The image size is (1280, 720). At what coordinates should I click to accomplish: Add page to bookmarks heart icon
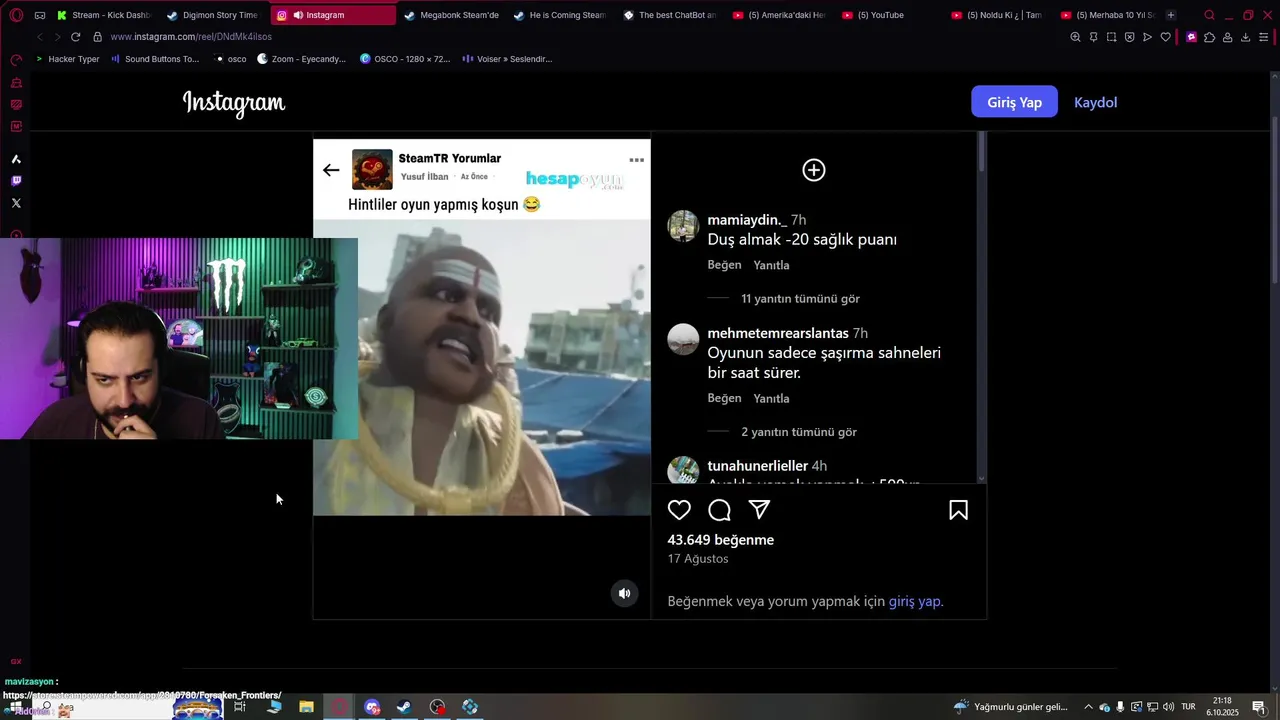pos(1165,37)
